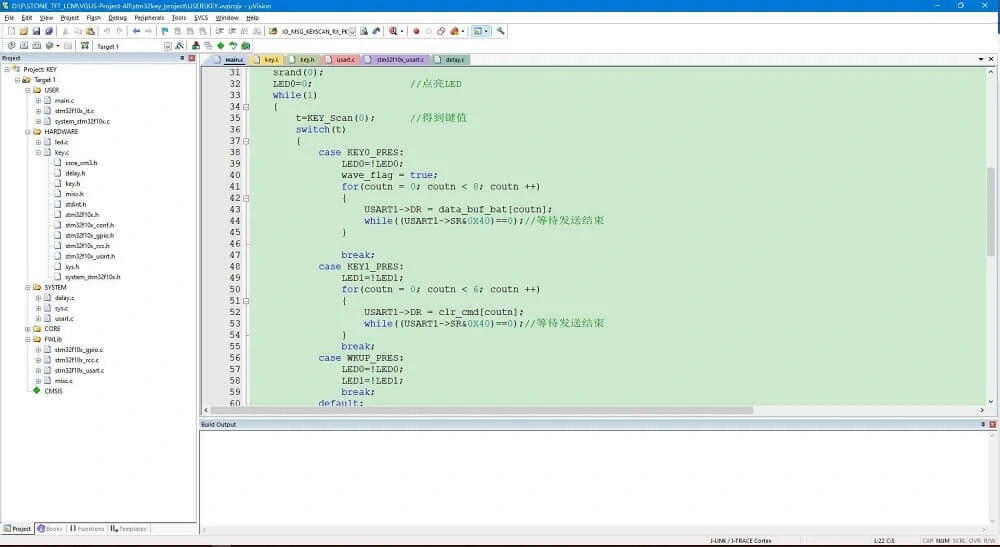This screenshot has height=547, width=1000.
Task: Navigate backwards with the blue left arrow
Action: tap(136, 31)
